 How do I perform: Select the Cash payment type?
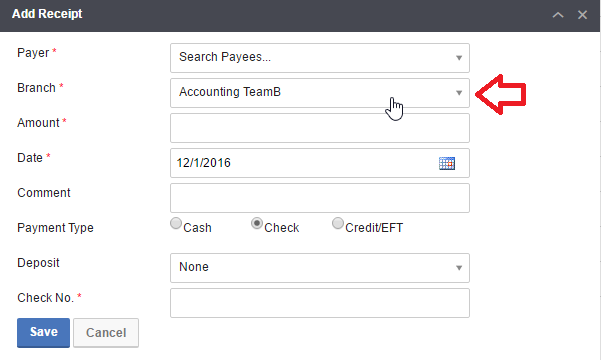(176, 223)
